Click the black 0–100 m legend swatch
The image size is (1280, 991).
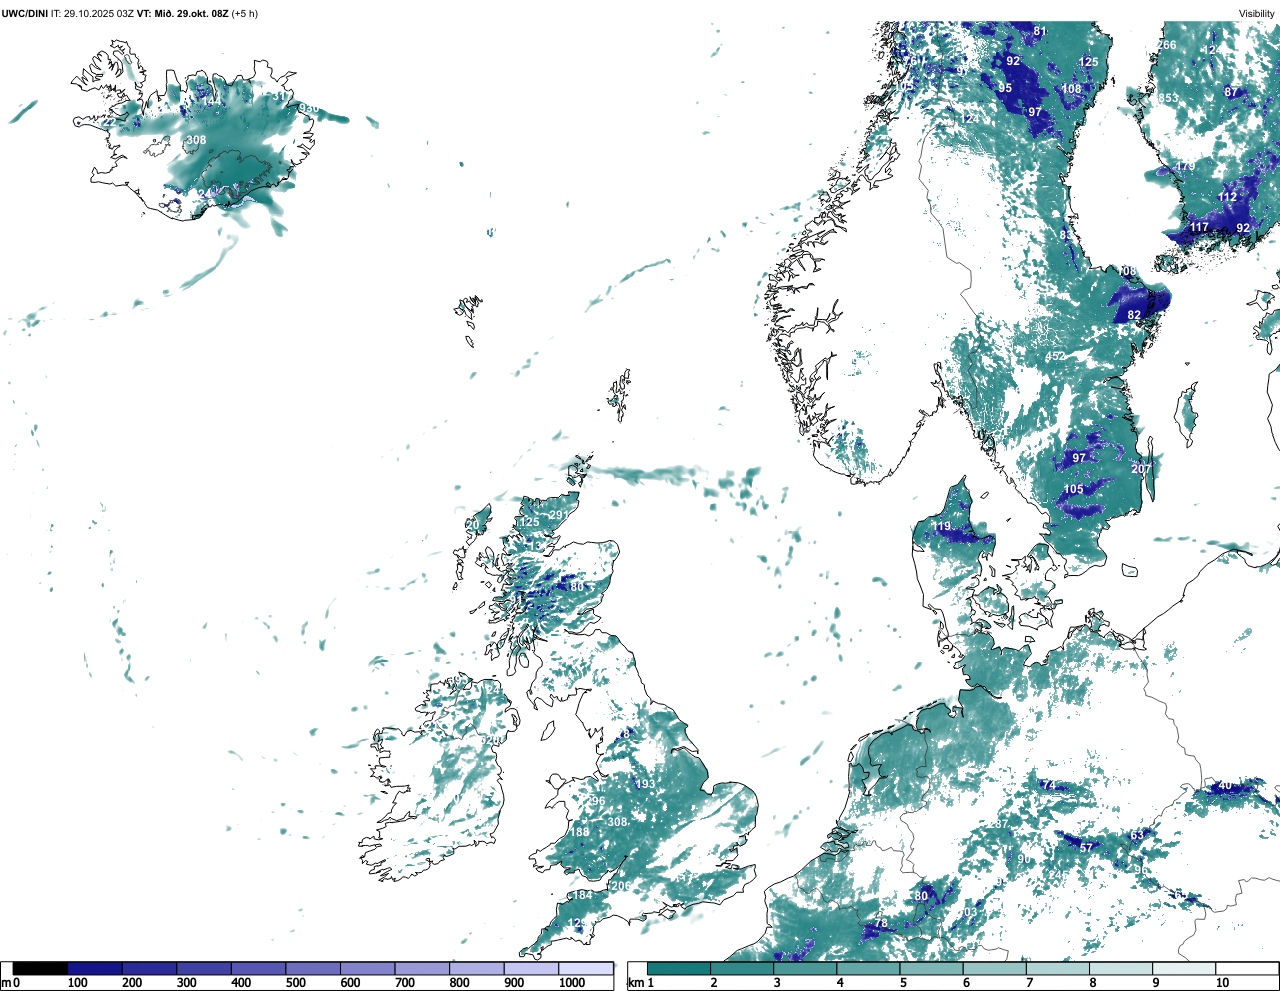(x=41, y=968)
